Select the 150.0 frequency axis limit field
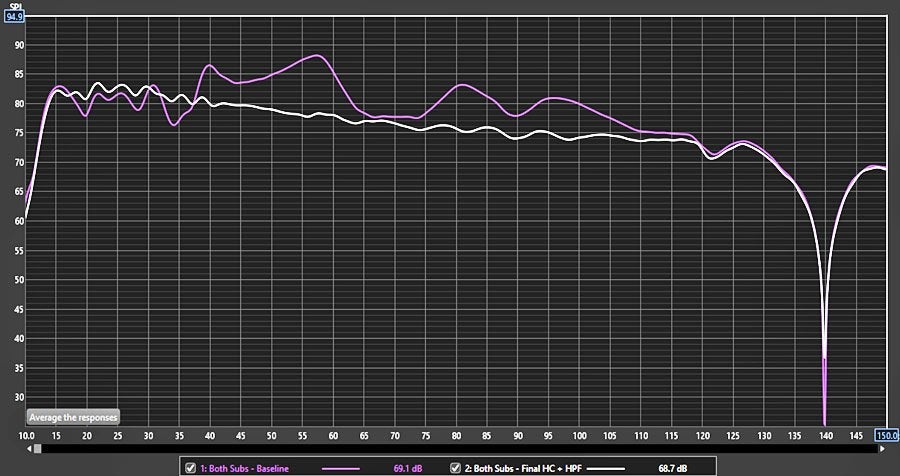This screenshot has width=900, height=476. click(887, 436)
